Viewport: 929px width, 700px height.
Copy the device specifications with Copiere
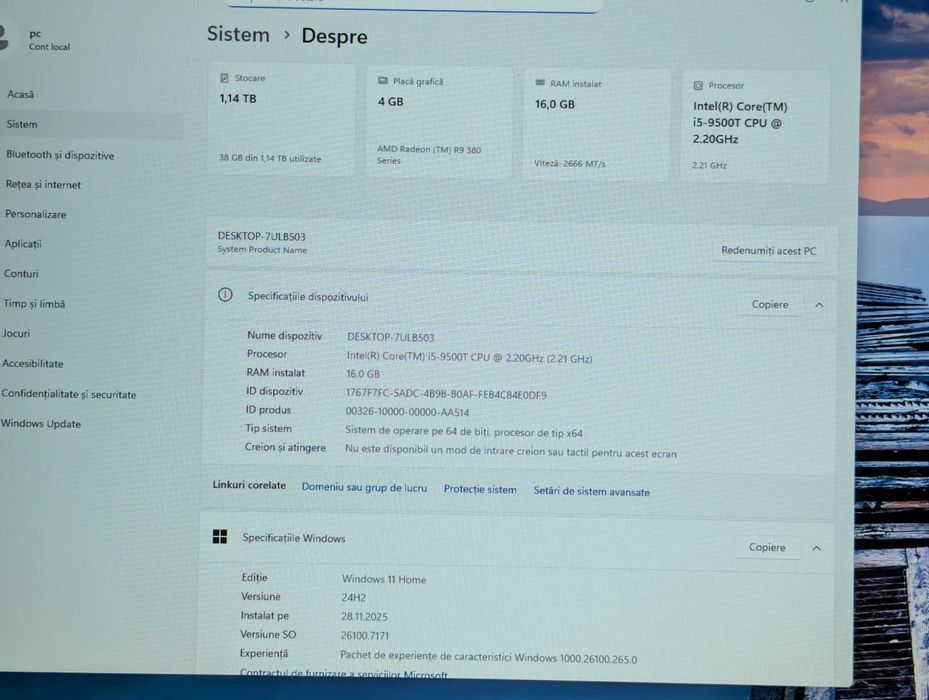click(x=770, y=305)
